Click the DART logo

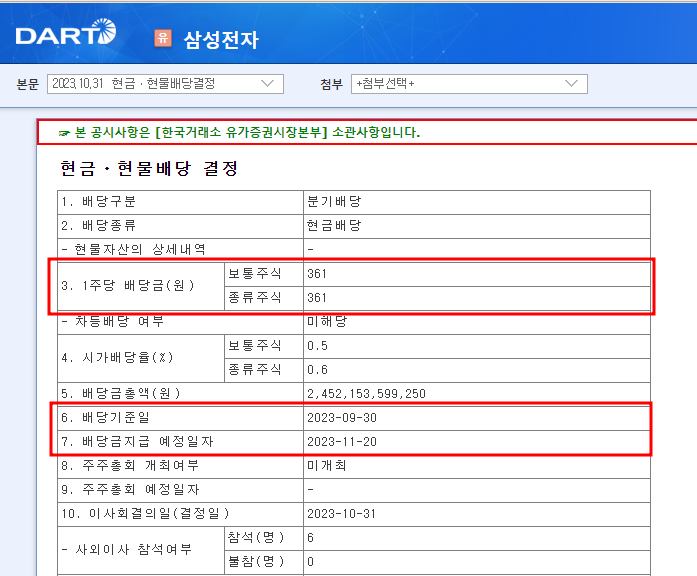coord(66,32)
